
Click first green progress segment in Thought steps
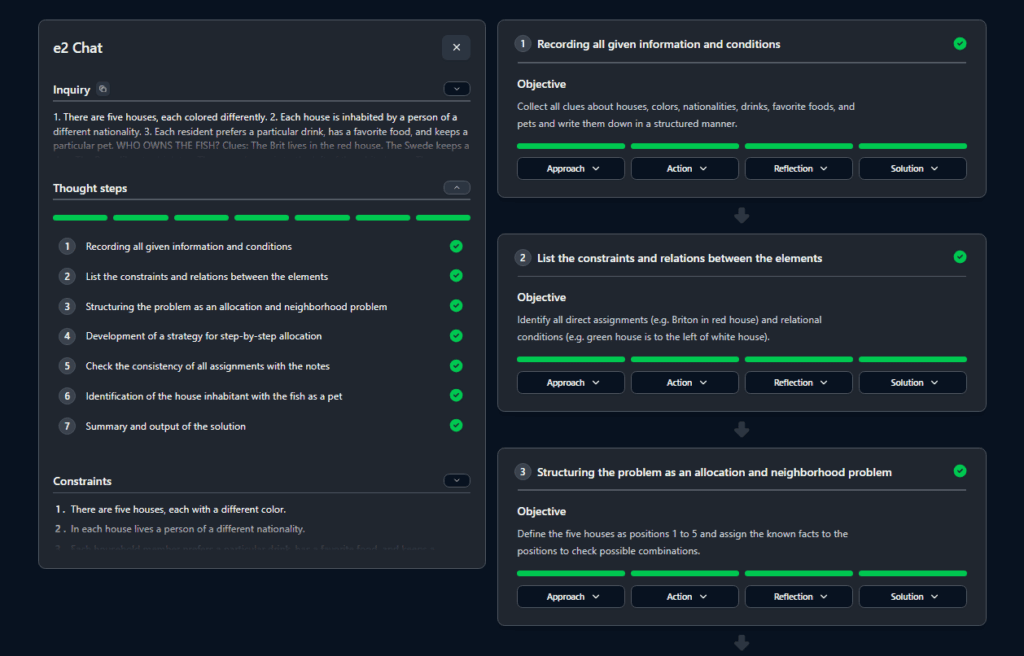point(80,217)
